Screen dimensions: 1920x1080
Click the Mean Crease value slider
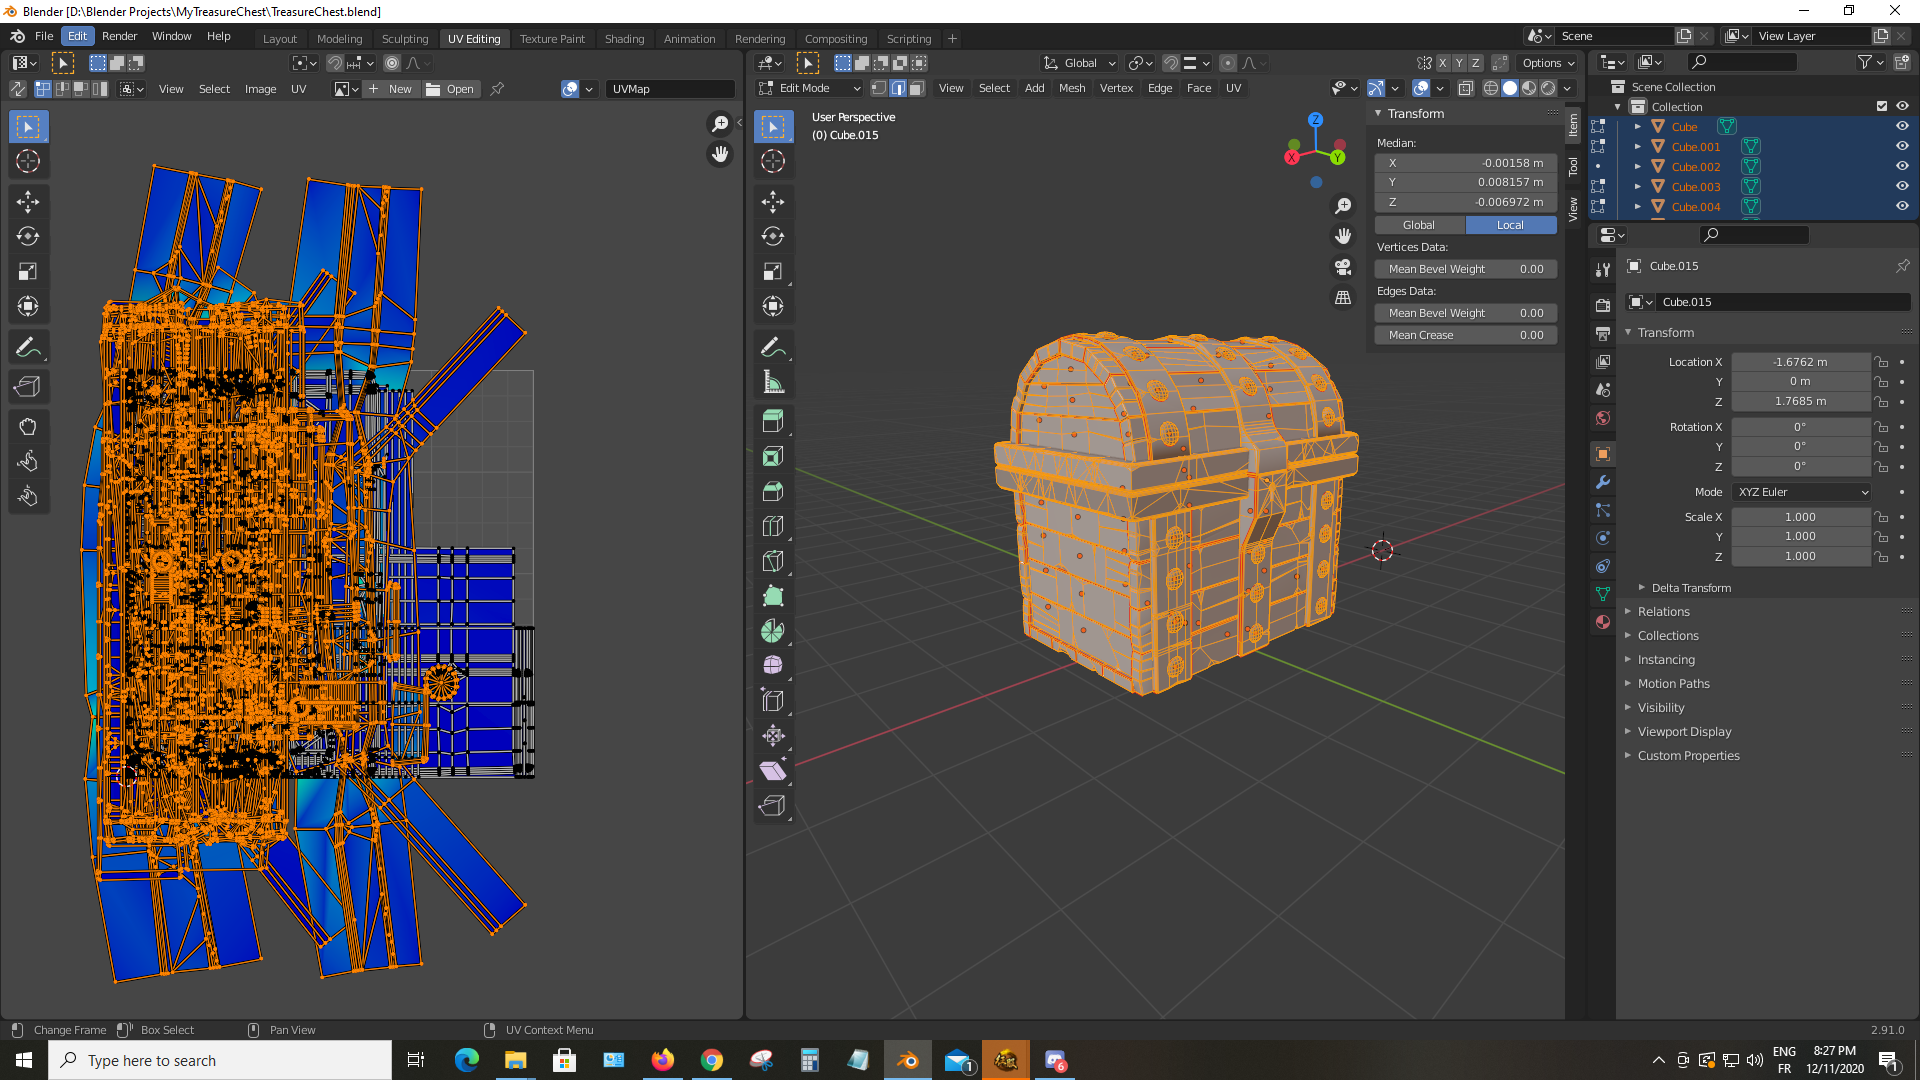point(1465,335)
